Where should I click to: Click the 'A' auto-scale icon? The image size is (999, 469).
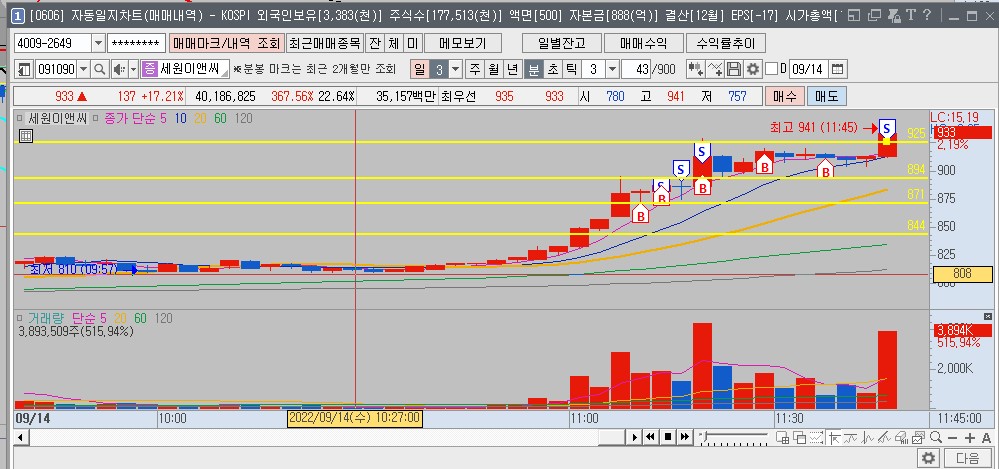(986, 438)
